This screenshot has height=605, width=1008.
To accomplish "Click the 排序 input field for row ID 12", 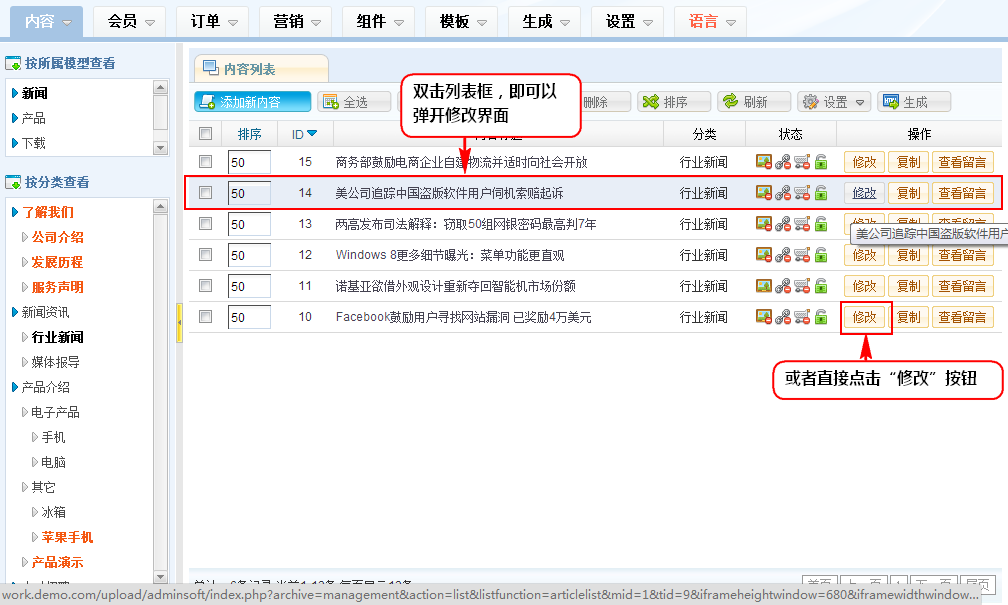I will point(249,255).
